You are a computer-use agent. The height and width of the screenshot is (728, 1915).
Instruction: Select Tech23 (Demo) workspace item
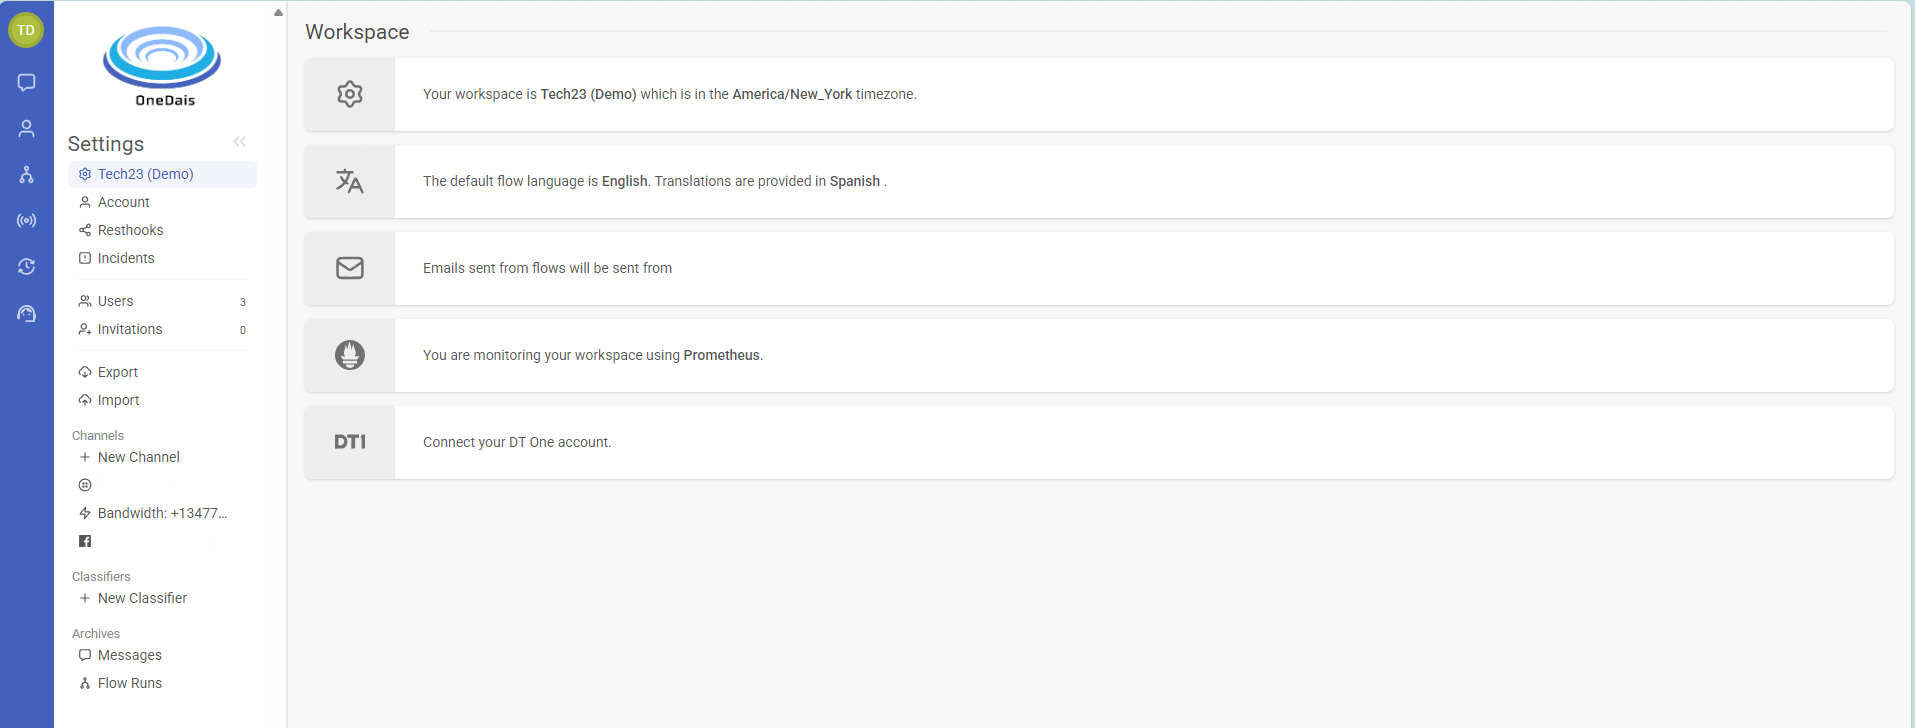click(x=145, y=174)
